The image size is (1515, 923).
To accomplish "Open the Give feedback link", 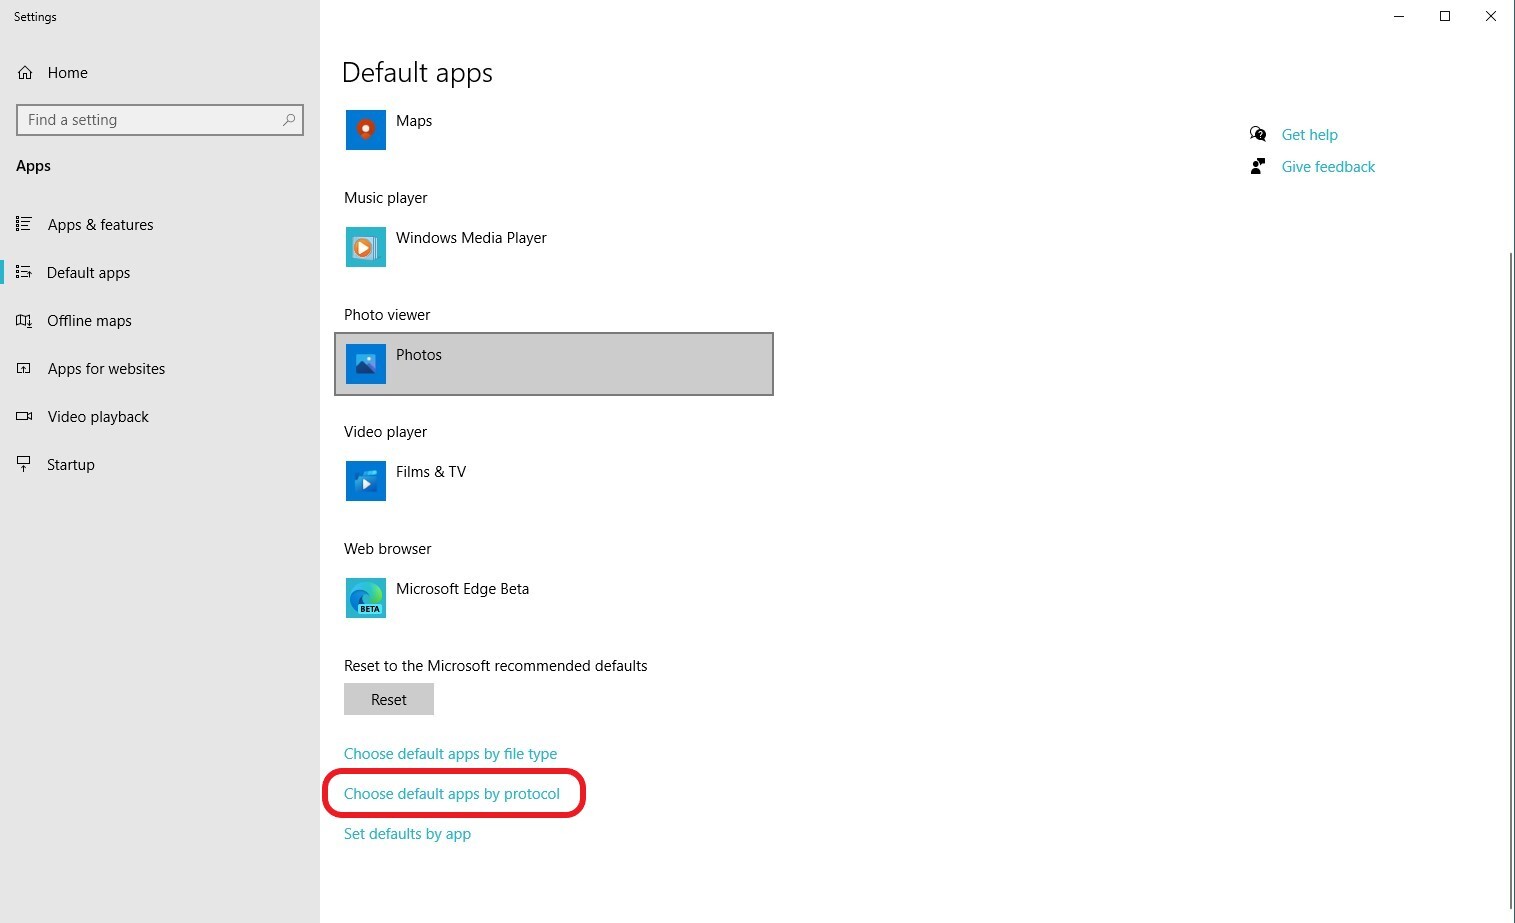I will point(1328,167).
